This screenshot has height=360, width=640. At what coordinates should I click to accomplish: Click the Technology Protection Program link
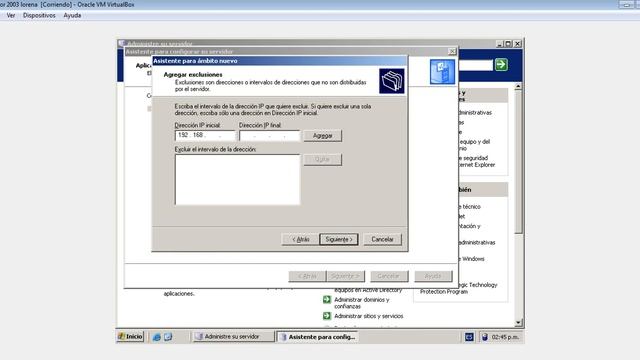point(459,288)
